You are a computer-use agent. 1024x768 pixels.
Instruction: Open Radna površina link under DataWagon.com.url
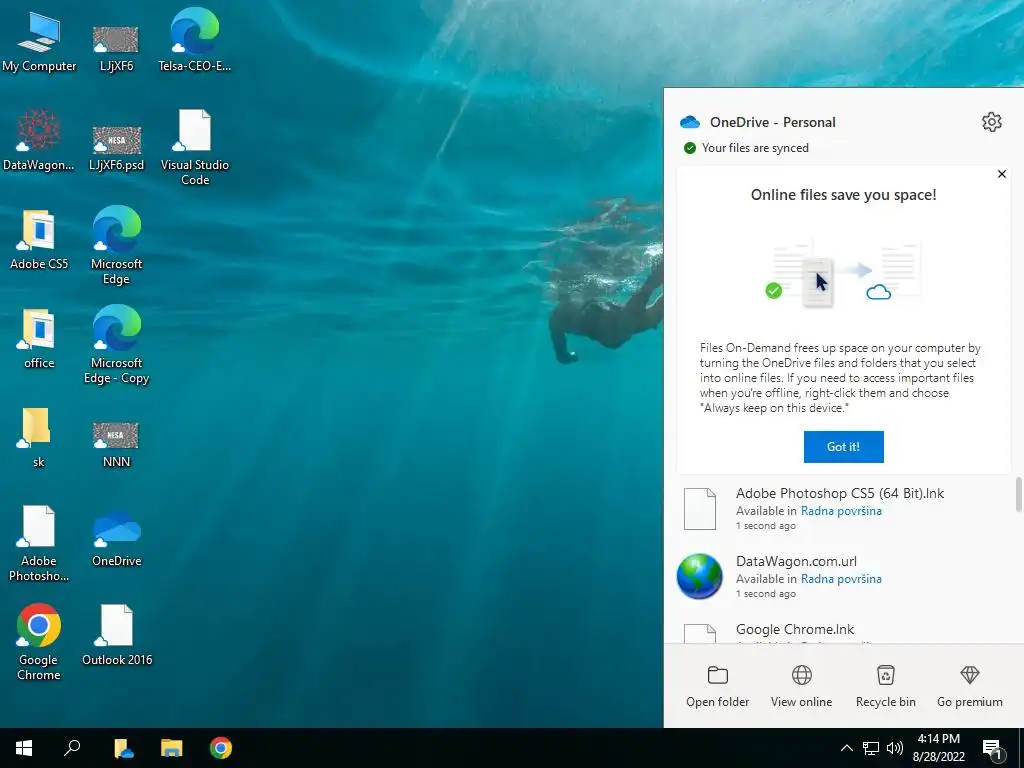[x=841, y=579]
